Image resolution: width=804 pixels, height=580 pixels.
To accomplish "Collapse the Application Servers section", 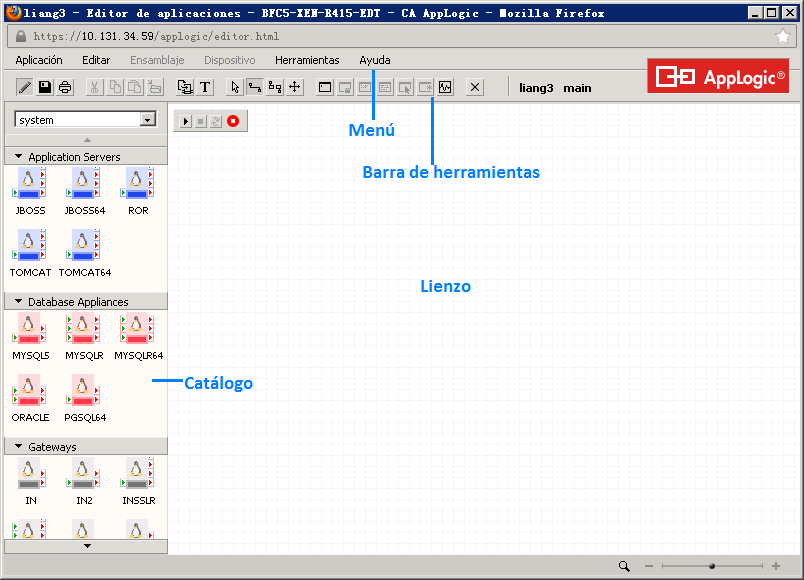I will [18, 156].
